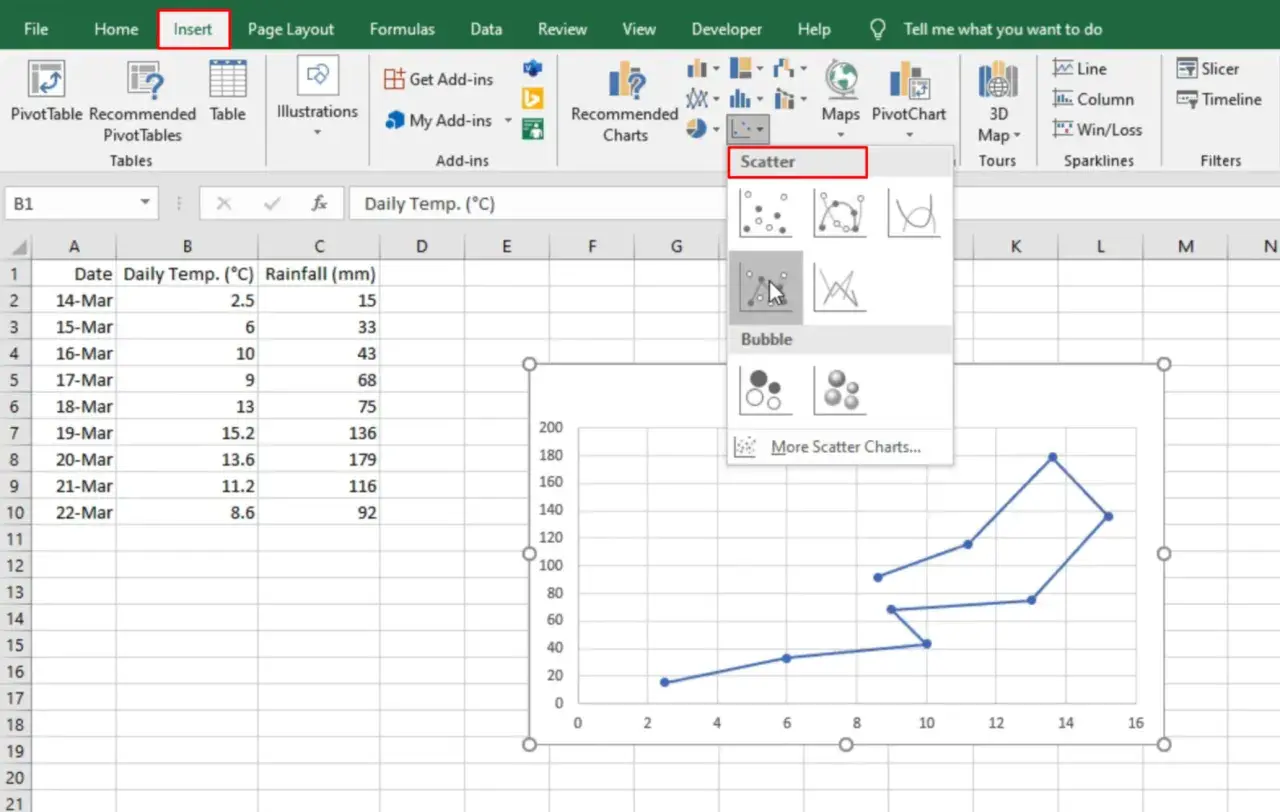This screenshot has width=1280, height=812.
Task: Click the Get Add-ins button
Action: coord(439,79)
